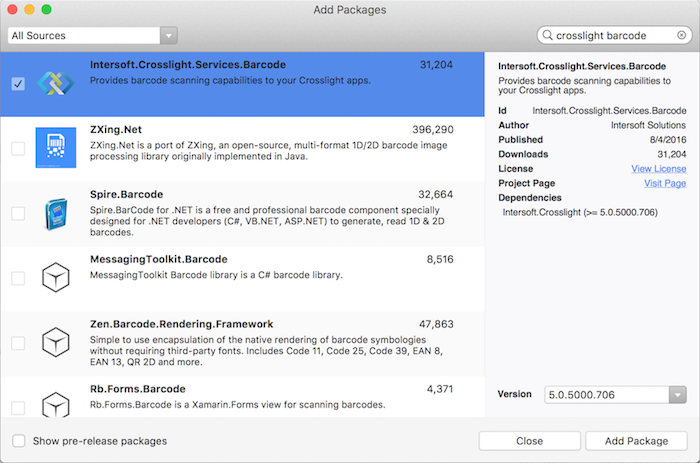Viewport: 700px width, 463px height.
Task: Open the All Sources dropdown
Action: tap(92, 35)
